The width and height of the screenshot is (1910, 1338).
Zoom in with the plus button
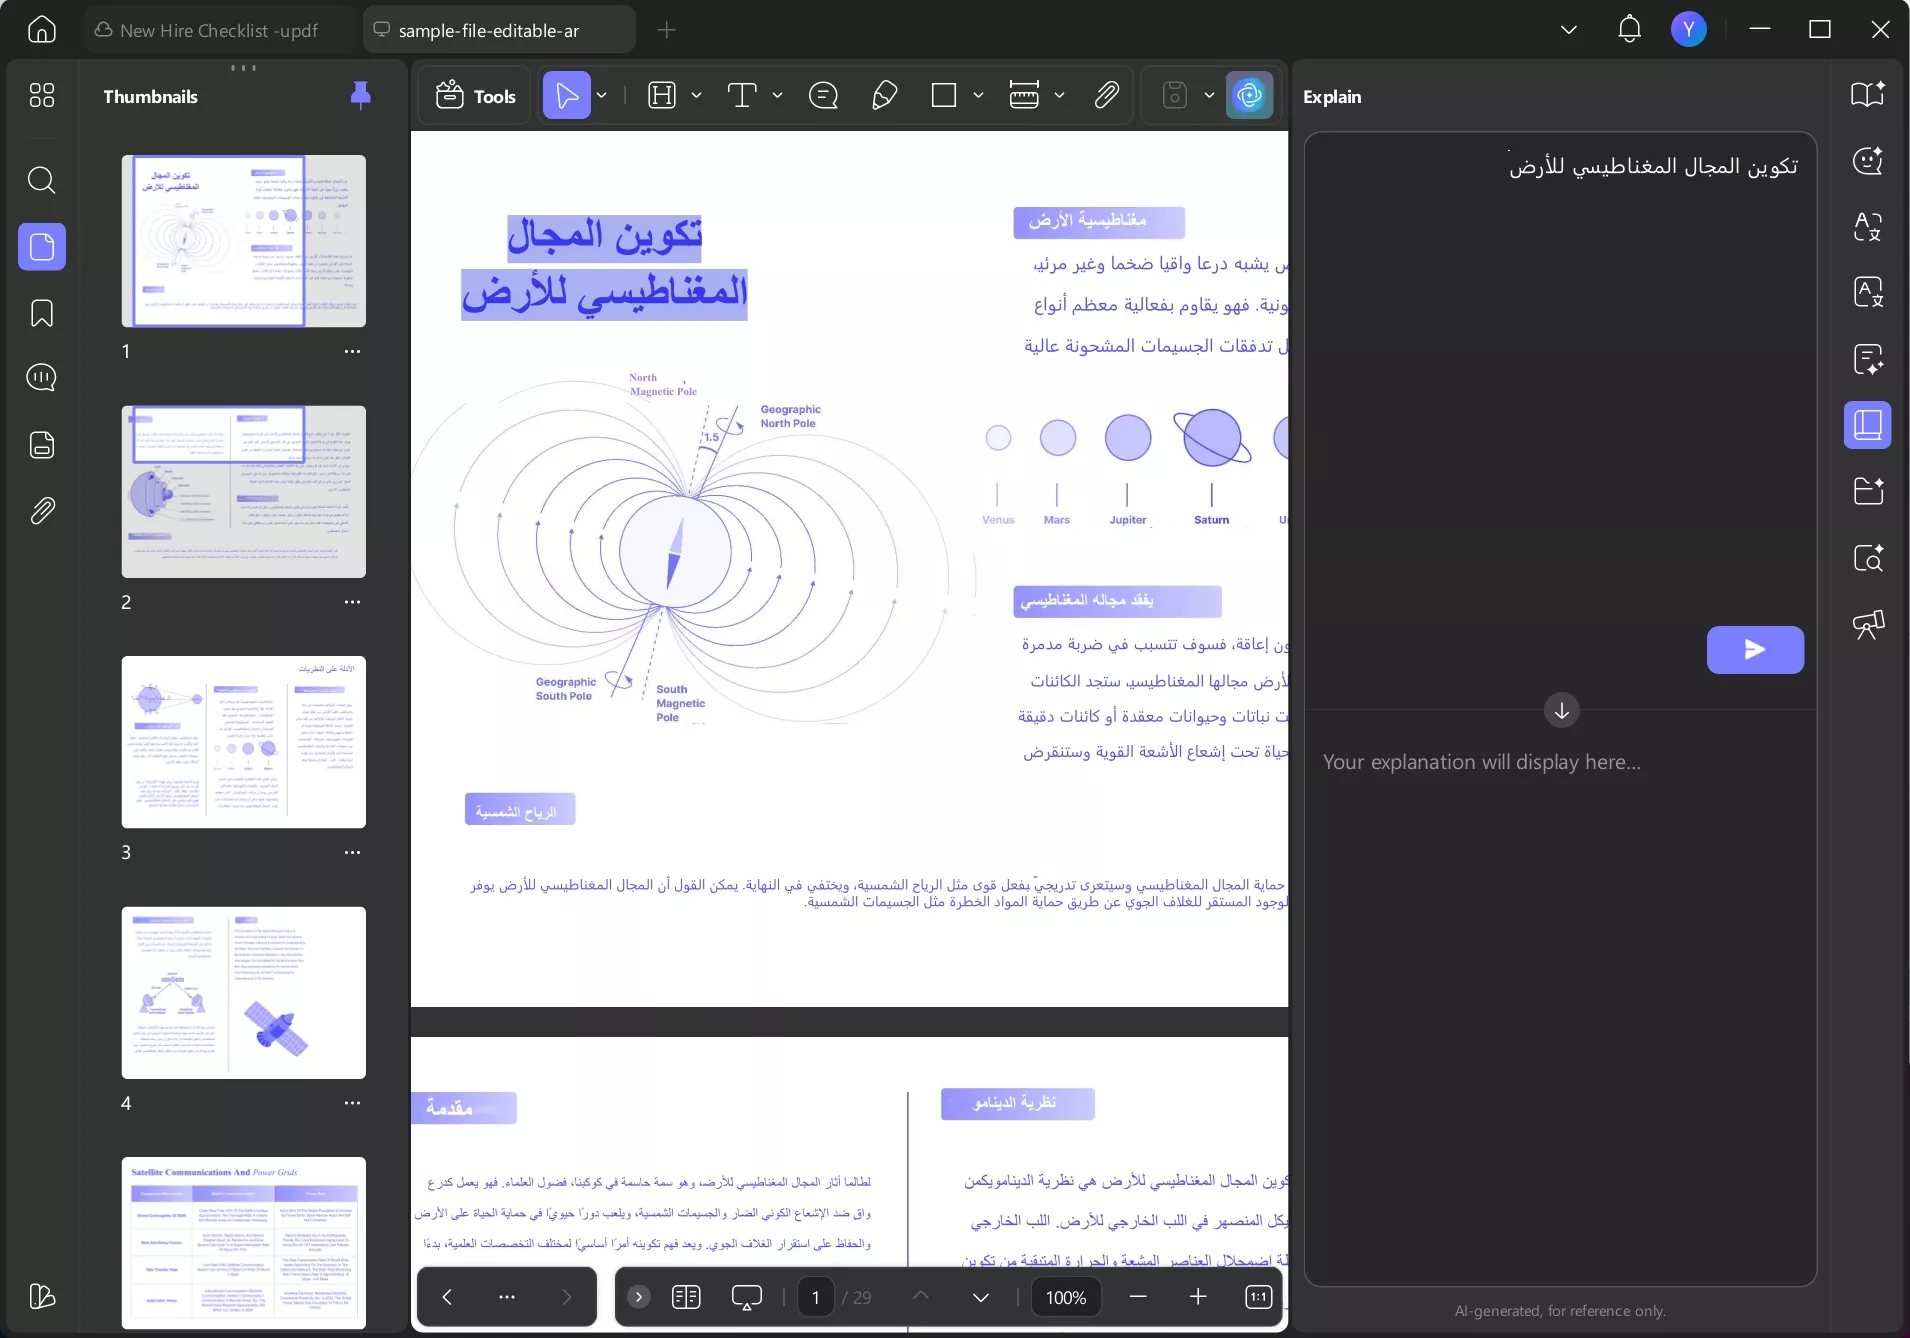tap(1198, 1297)
